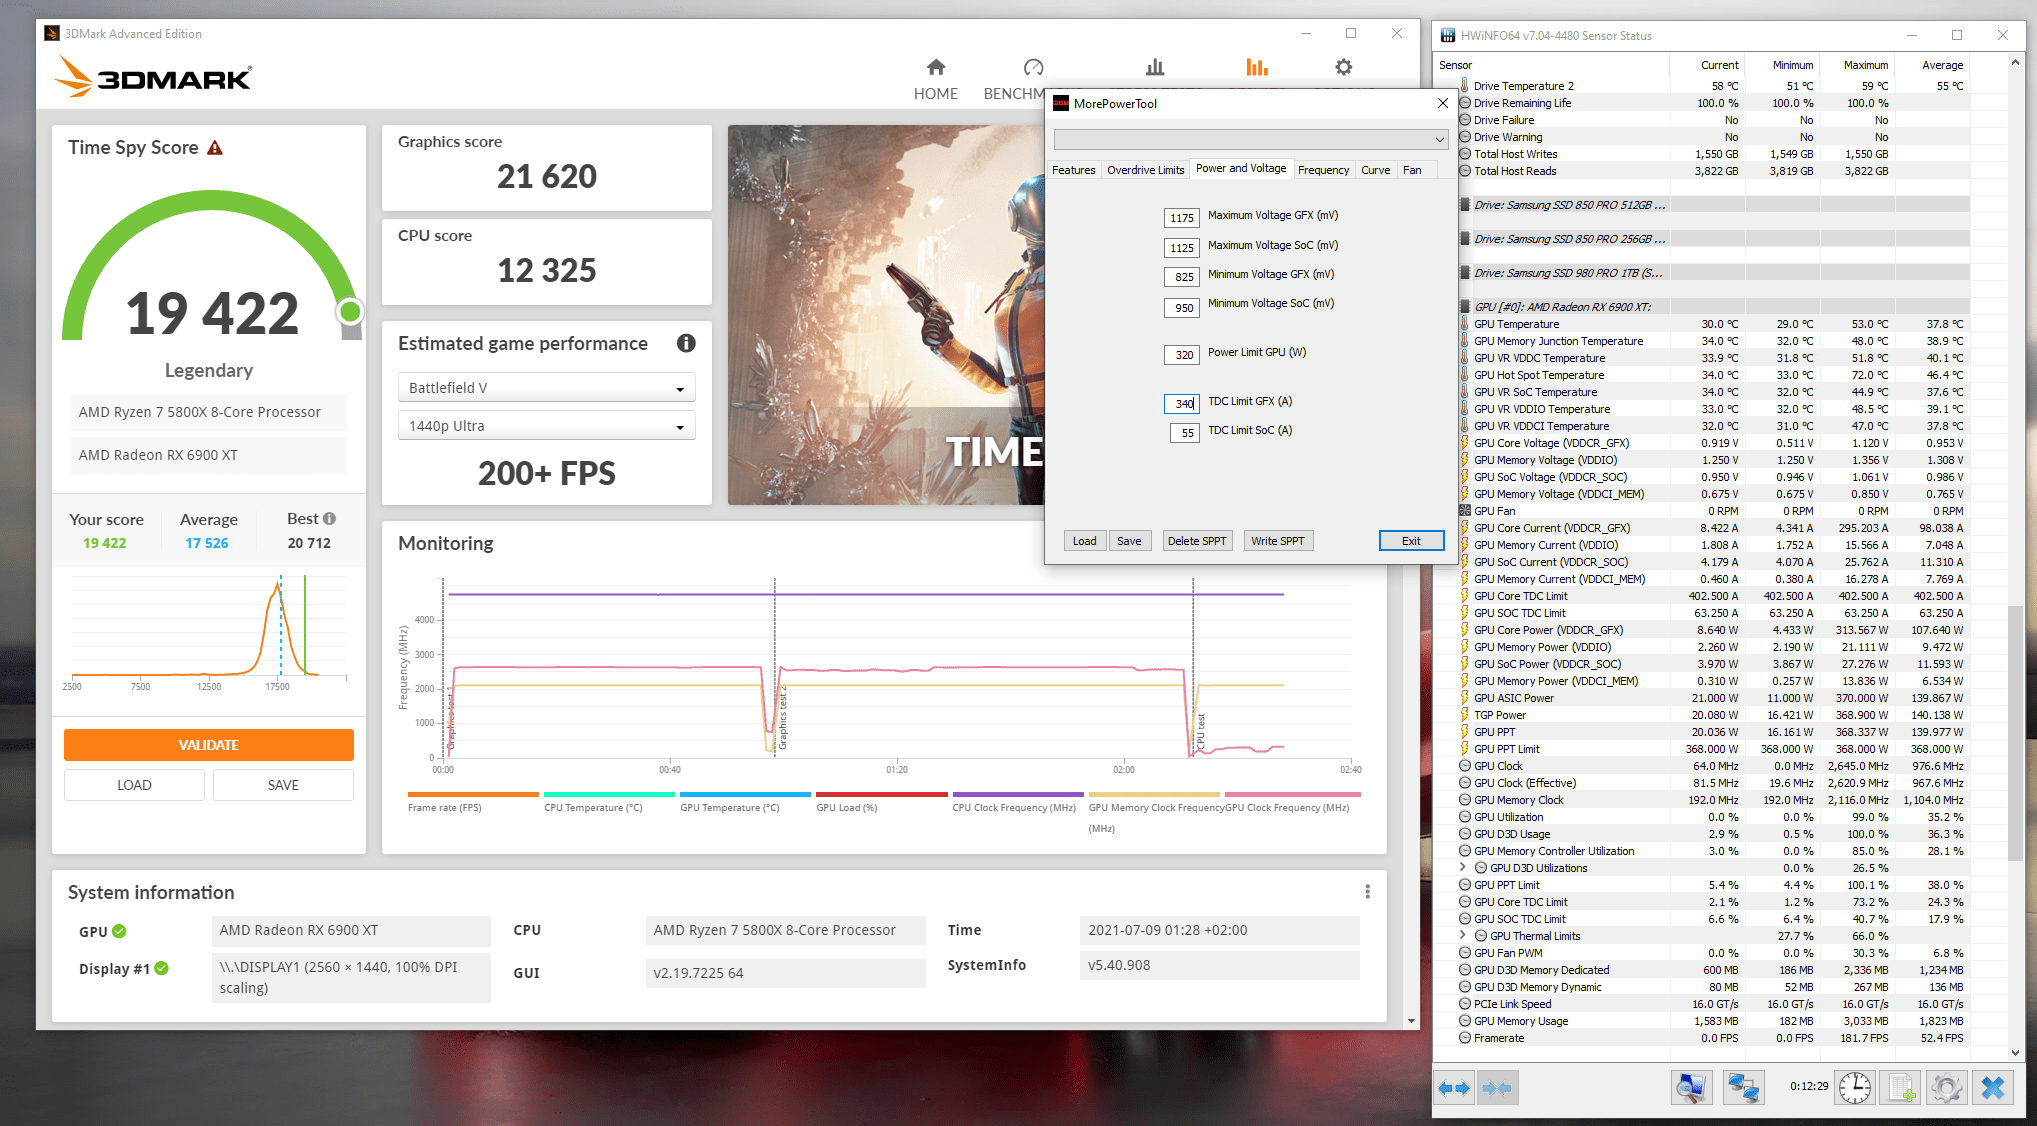Click Minimum Voltage GFX input field
The height and width of the screenshot is (1126, 2037).
(x=1182, y=277)
